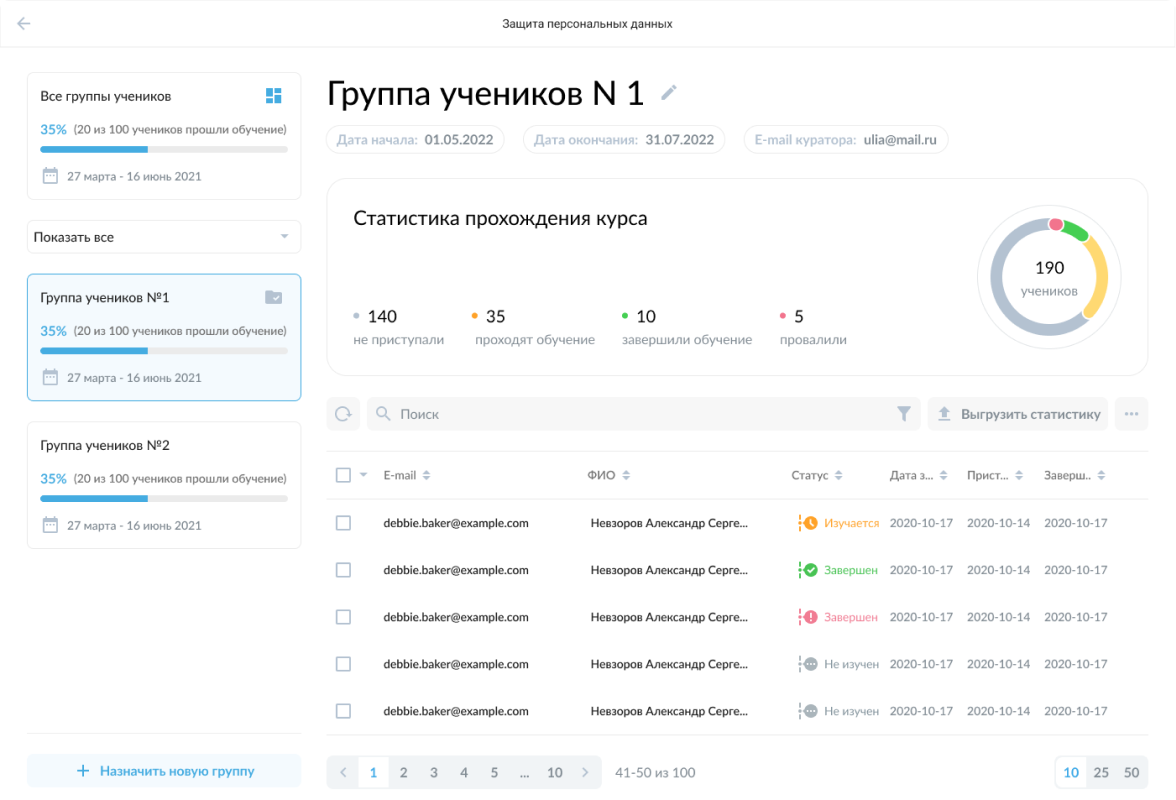The height and width of the screenshot is (800, 1176).
Task: Open the 'Показать все' dropdown
Action: 164,237
